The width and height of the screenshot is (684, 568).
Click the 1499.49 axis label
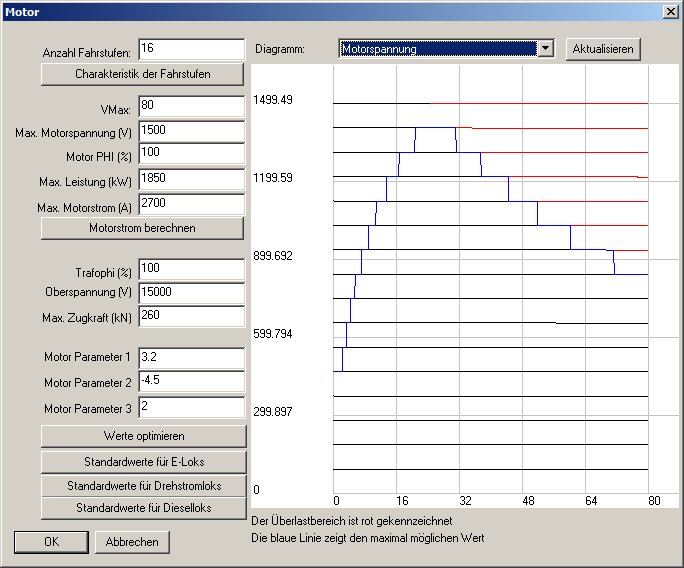tap(273, 100)
